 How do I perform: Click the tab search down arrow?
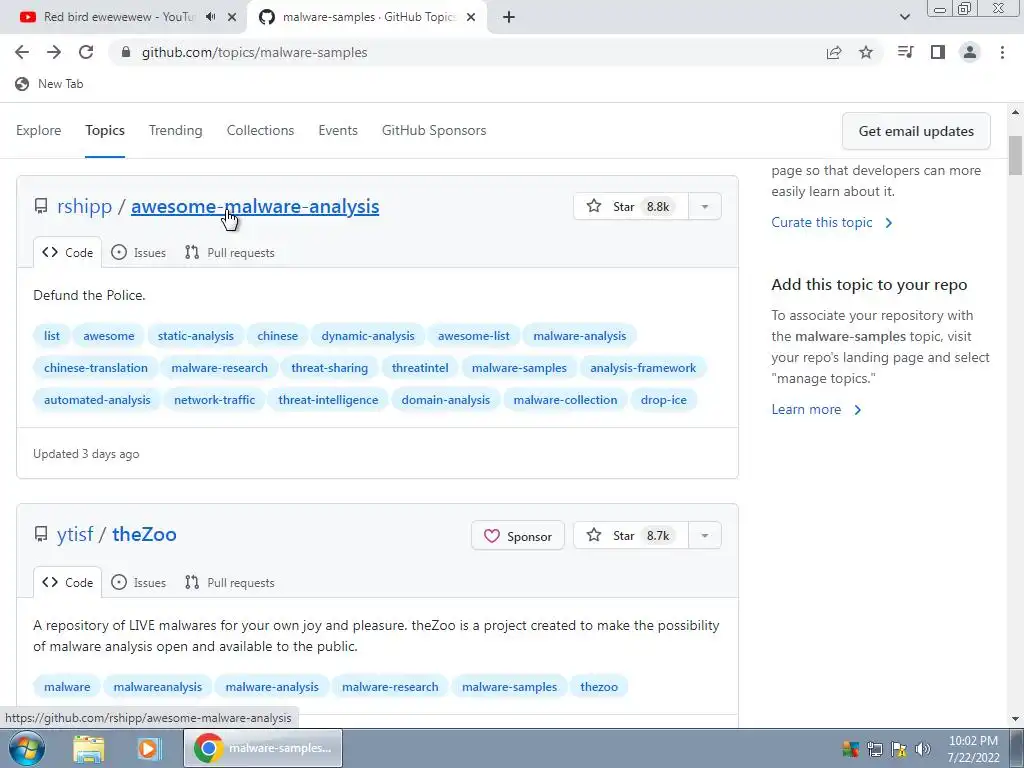pyautogui.click(x=904, y=17)
